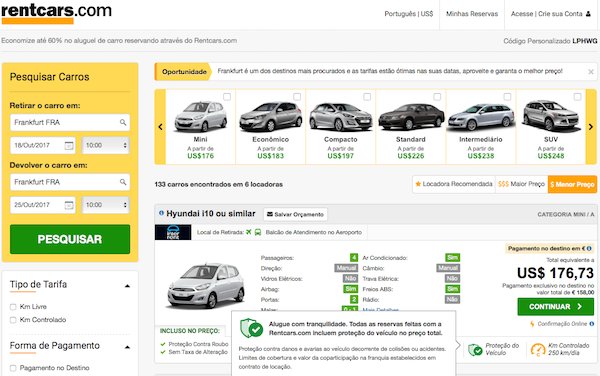This screenshot has width=600, height=376.
Task: Select the Intermediário category checkbox
Action: click(507, 97)
